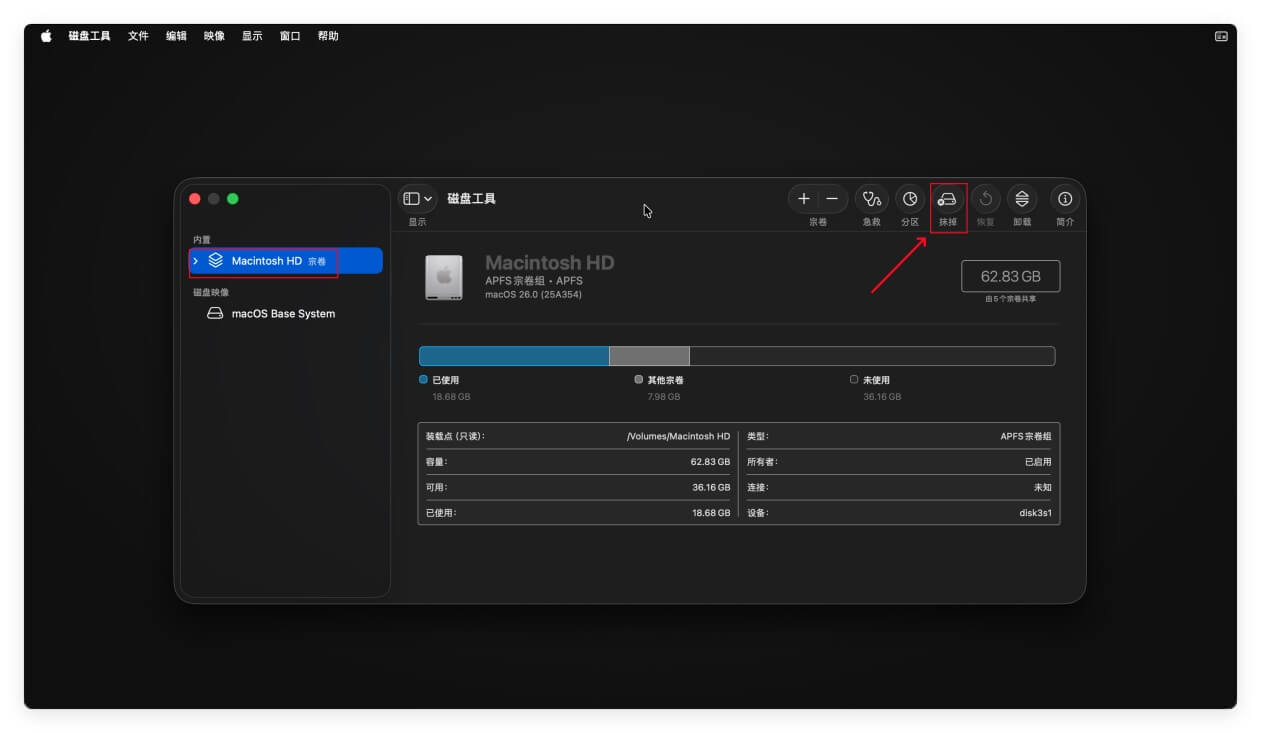The height and width of the screenshot is (733, 1261).
Task: Open the 文件 menu
Action: pyautogui.click(x=138, y=36)
